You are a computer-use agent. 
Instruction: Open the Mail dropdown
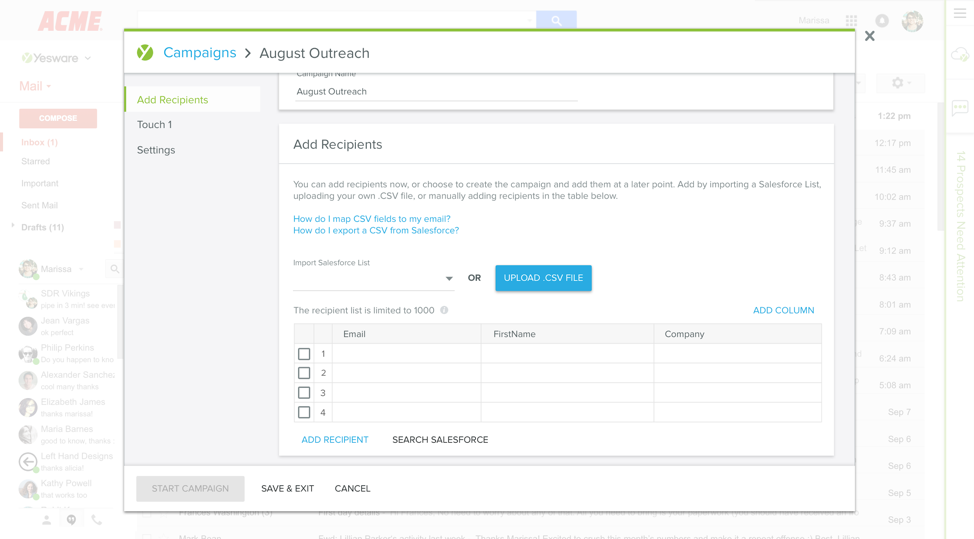[x=35, y=86]
